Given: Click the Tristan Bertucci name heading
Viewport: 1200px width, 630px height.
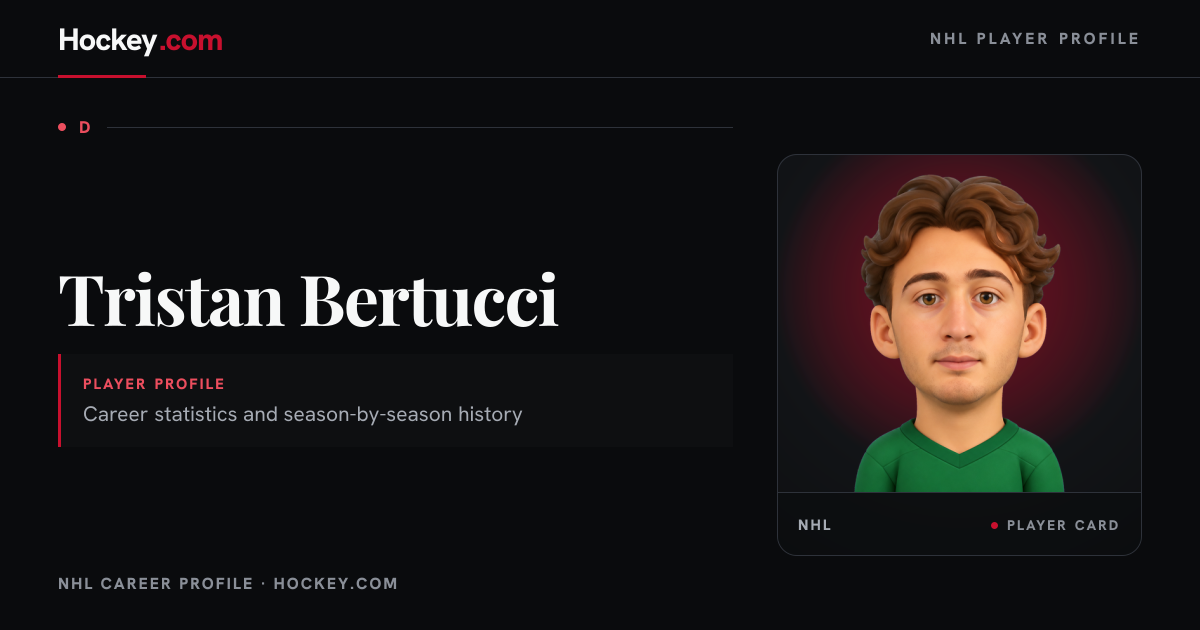Looking at the screenshot, I should [309, 298].
